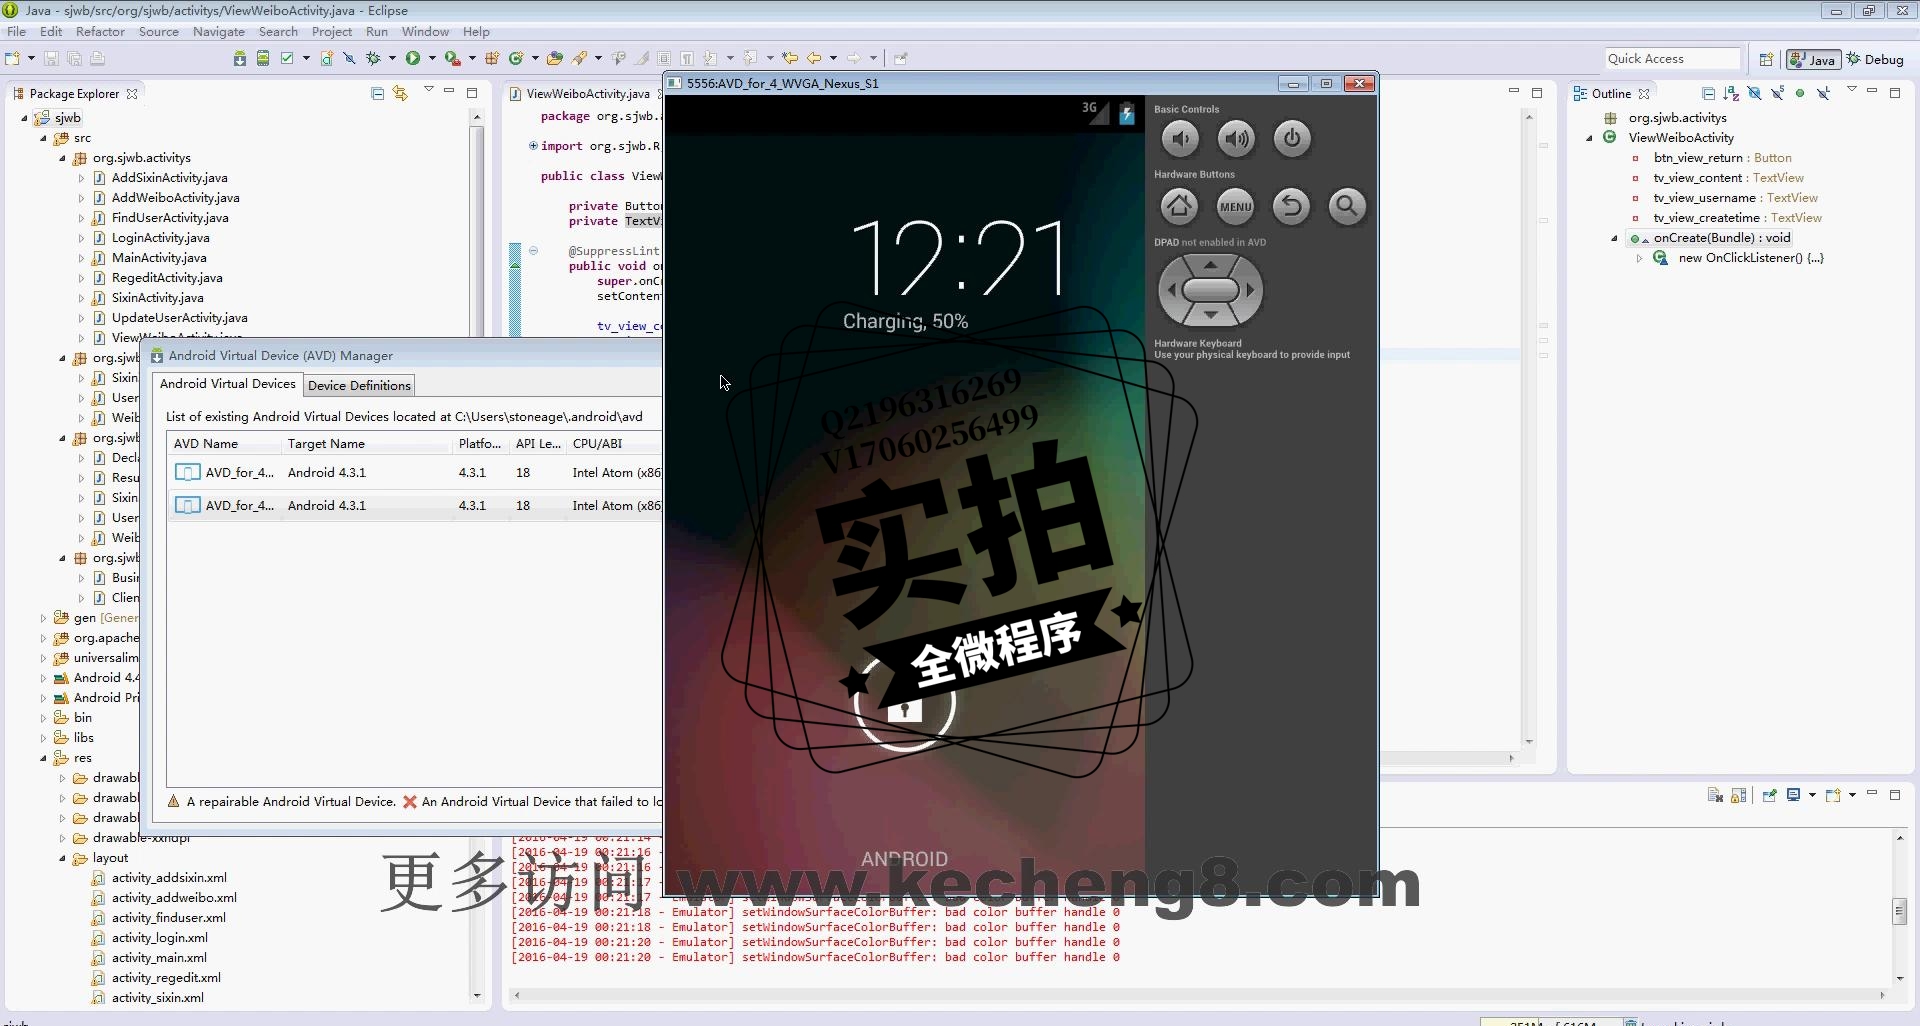Collapse the layout folder
This screenshot has width=1920, height=1026.
click(x=62, y=858)
